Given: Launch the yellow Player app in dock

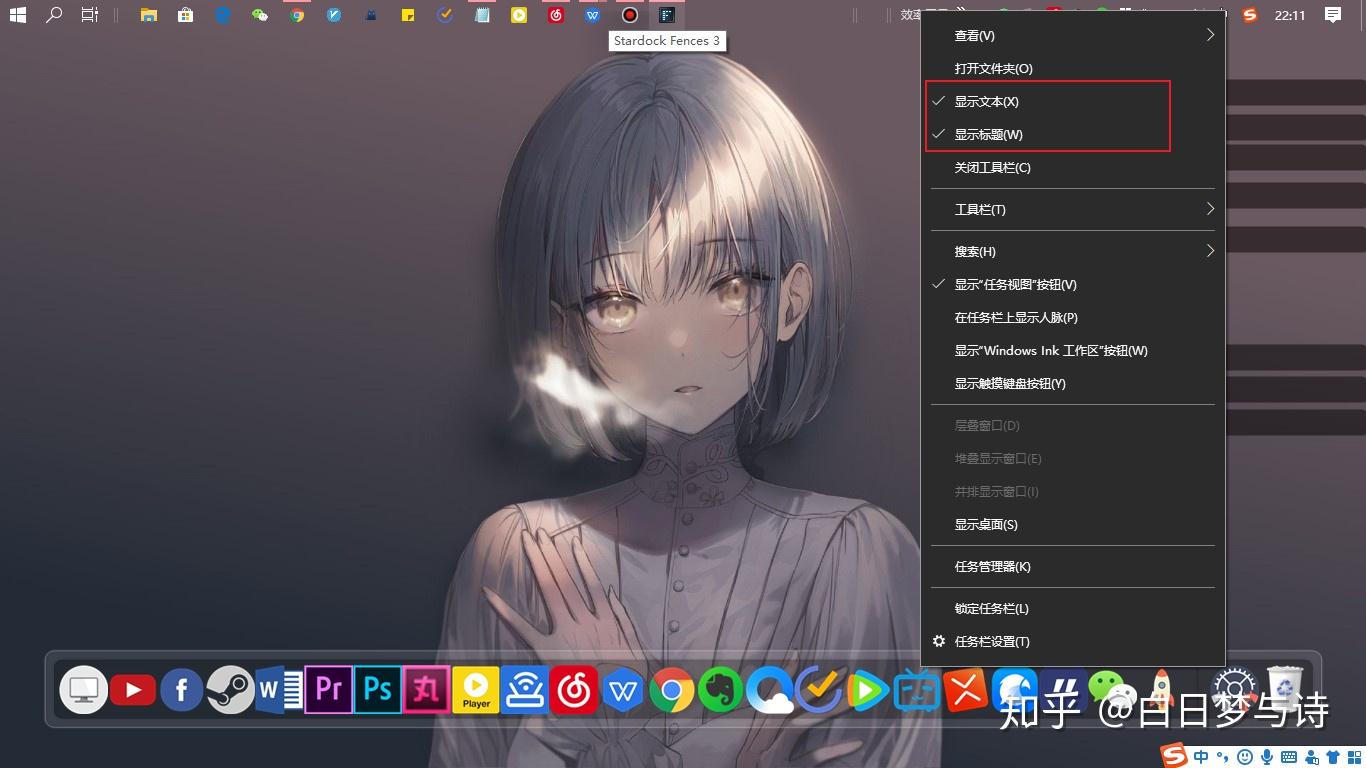Looking at the screenshot, I should tap(476, 690).
